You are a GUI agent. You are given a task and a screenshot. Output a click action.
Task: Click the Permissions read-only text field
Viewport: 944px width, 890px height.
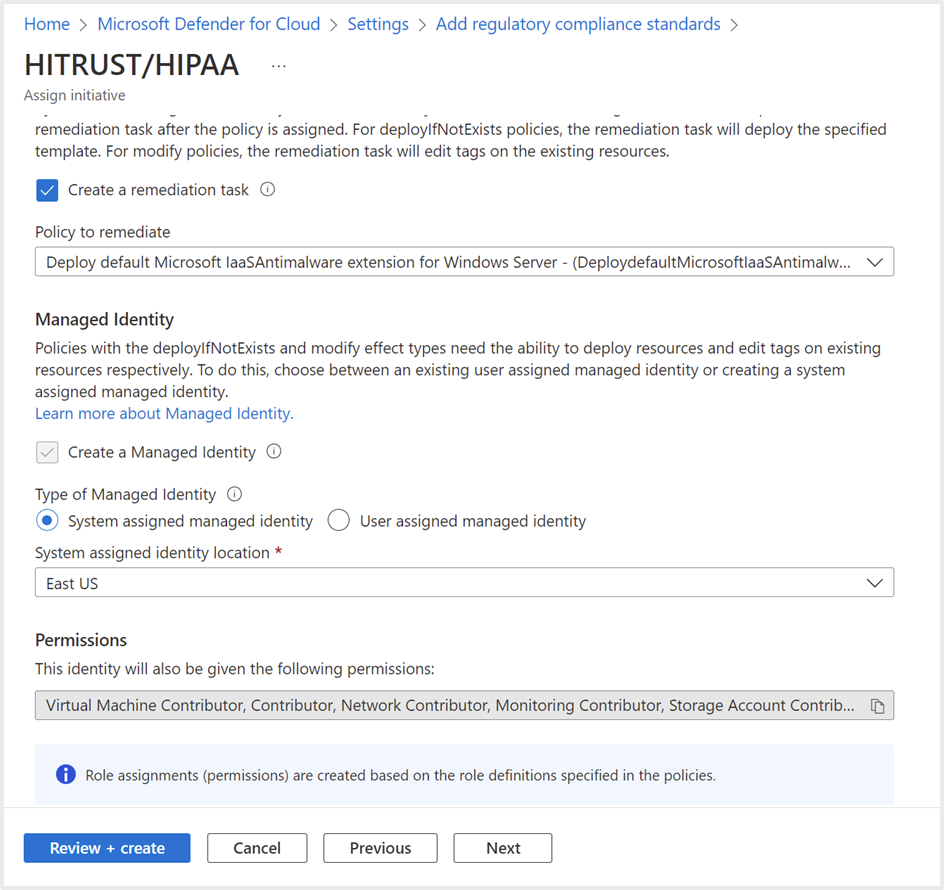click(450, 706)
